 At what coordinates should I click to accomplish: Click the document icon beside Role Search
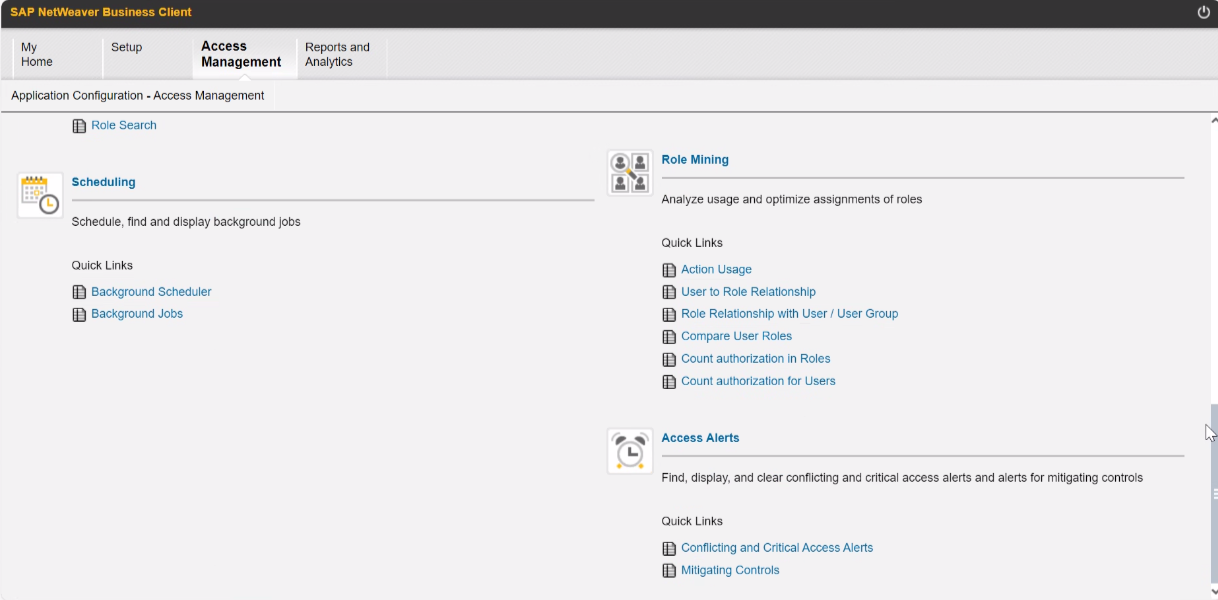(x=79, y=126)
